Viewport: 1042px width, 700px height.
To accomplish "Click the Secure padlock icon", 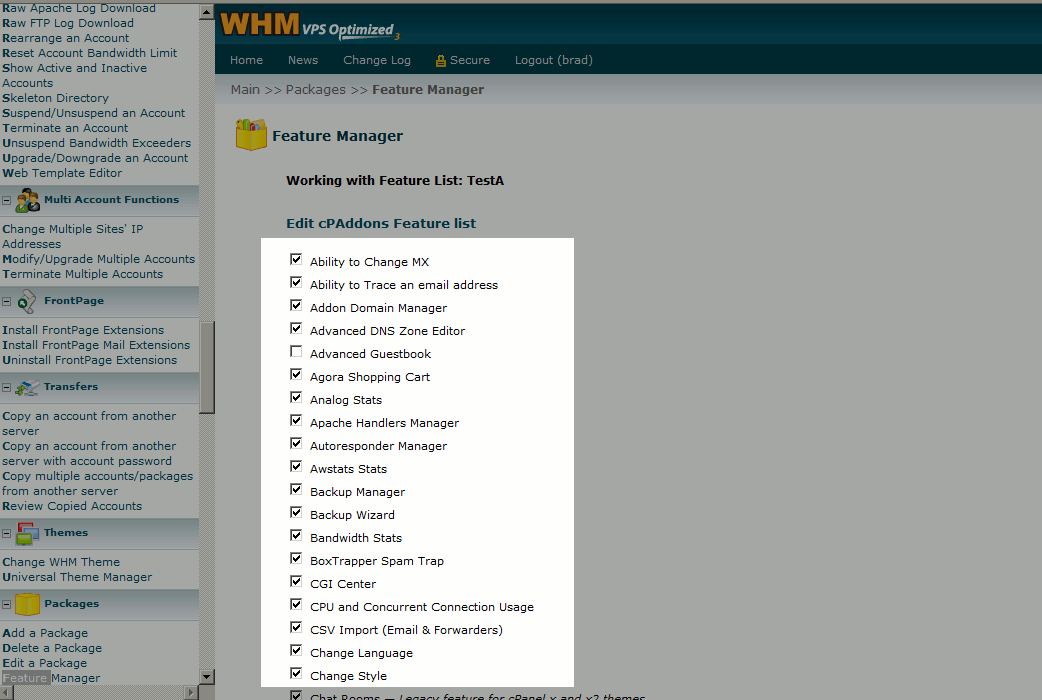I will point(439,60).
